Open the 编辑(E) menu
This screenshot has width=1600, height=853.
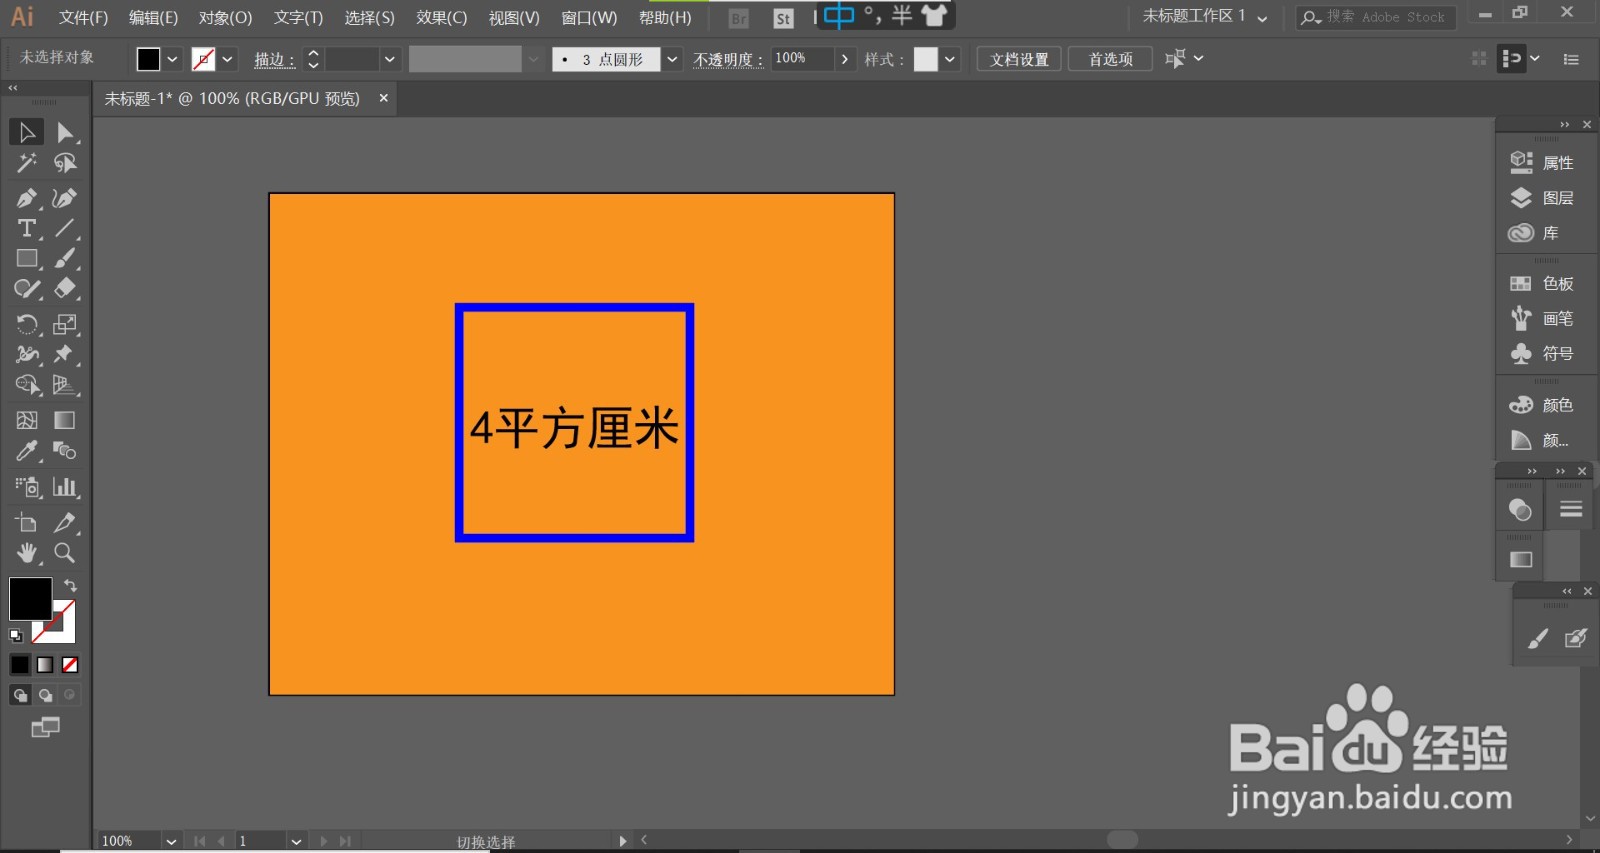point(153,18)
